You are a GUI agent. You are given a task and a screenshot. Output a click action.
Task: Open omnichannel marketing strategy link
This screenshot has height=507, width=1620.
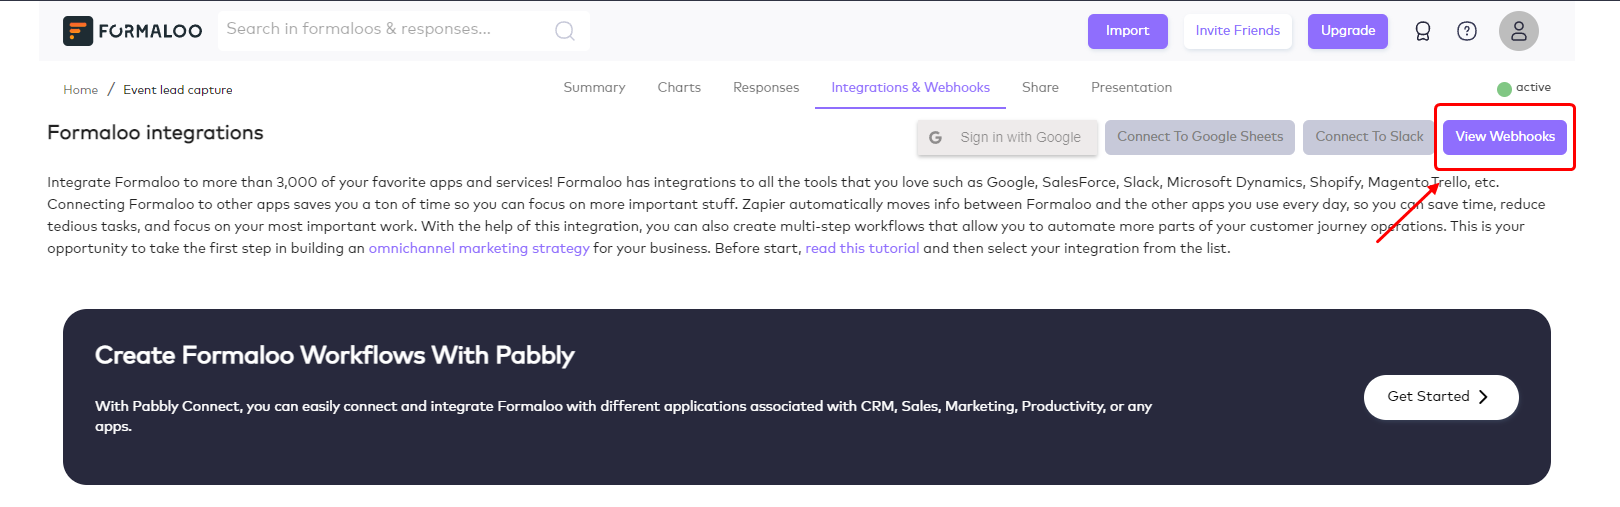point(479,248)
